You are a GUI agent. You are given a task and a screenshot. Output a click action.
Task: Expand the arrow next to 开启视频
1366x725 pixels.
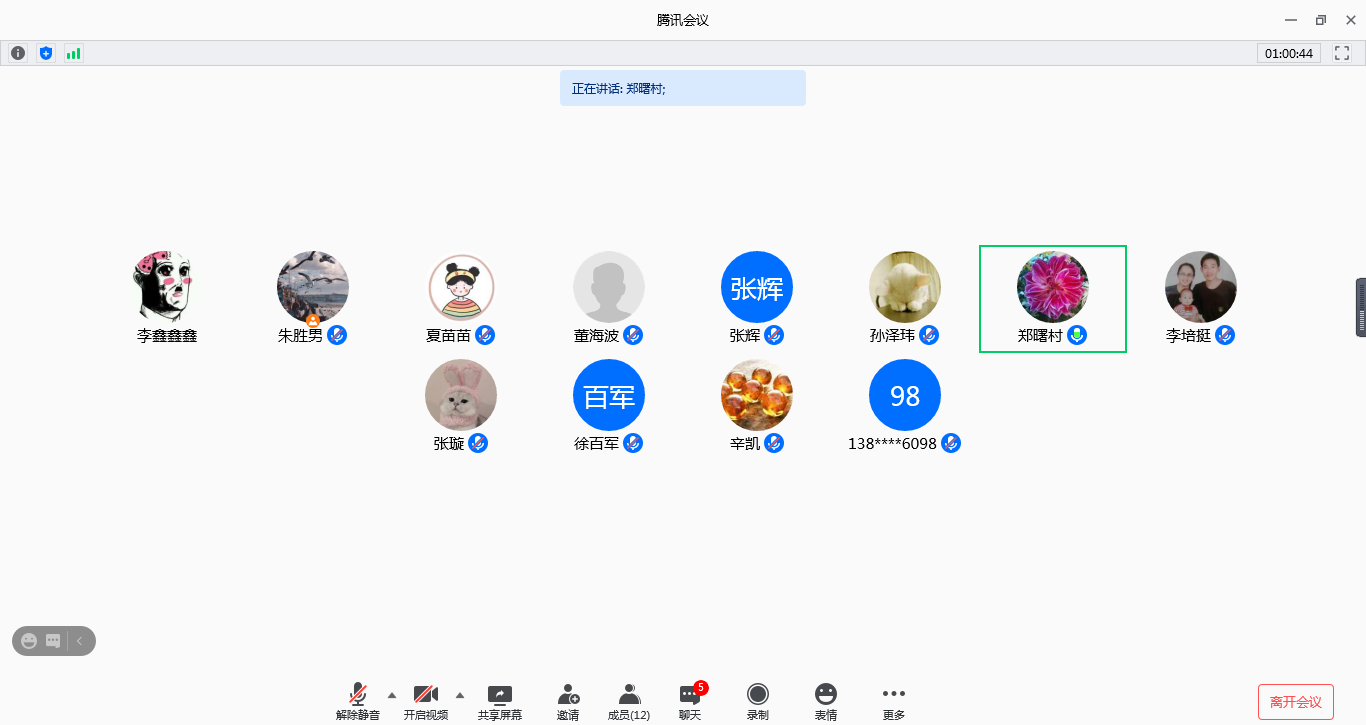tap(460, 695)
